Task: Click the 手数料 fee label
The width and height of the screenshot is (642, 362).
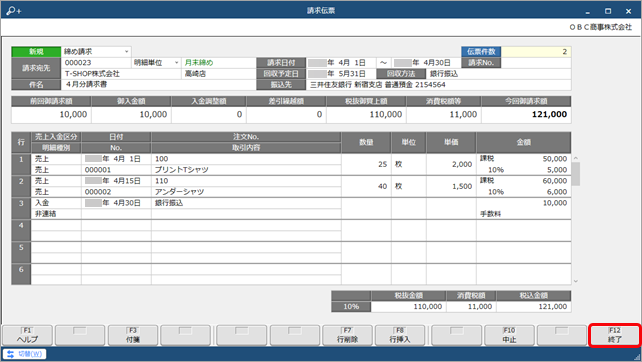Action: (491, 214)
